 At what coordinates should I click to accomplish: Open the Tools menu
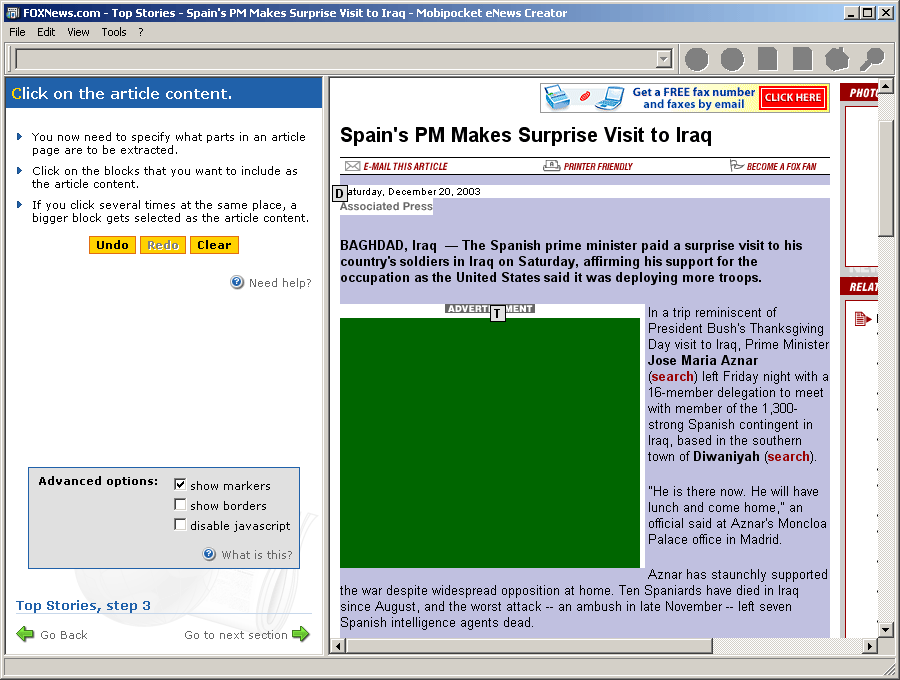(114, 32)
